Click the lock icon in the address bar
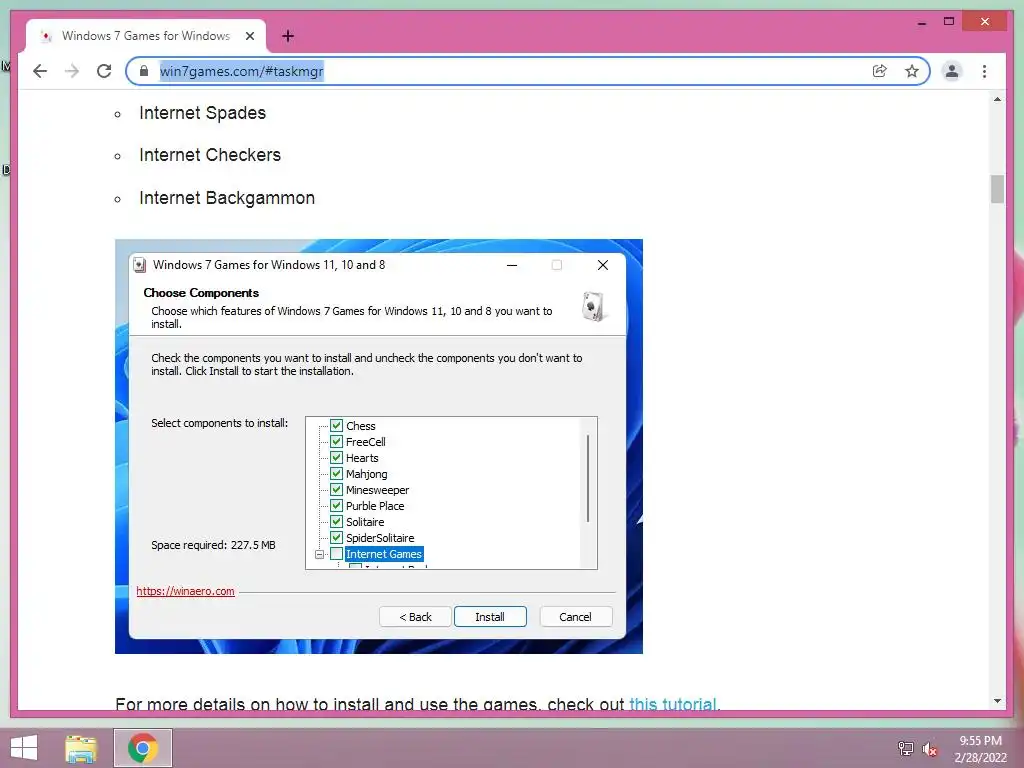 tap(144, 71)
